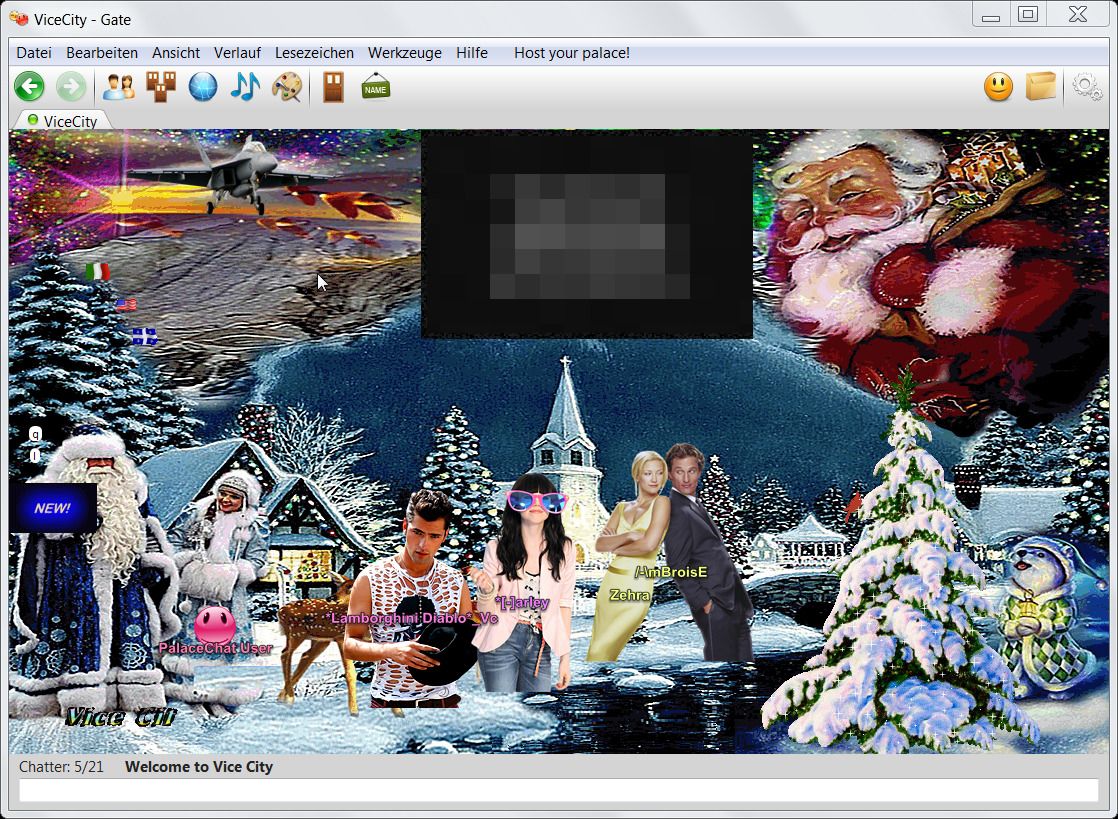Click the chat text input field
The image size is (1118, 819).
coord(558,791)
